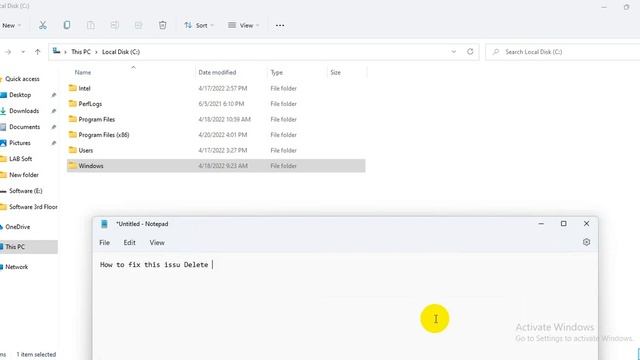Click Windows folder date 4/18/2022 9:23 AM
Screen dimensions: 640x360
click(223, 166)
